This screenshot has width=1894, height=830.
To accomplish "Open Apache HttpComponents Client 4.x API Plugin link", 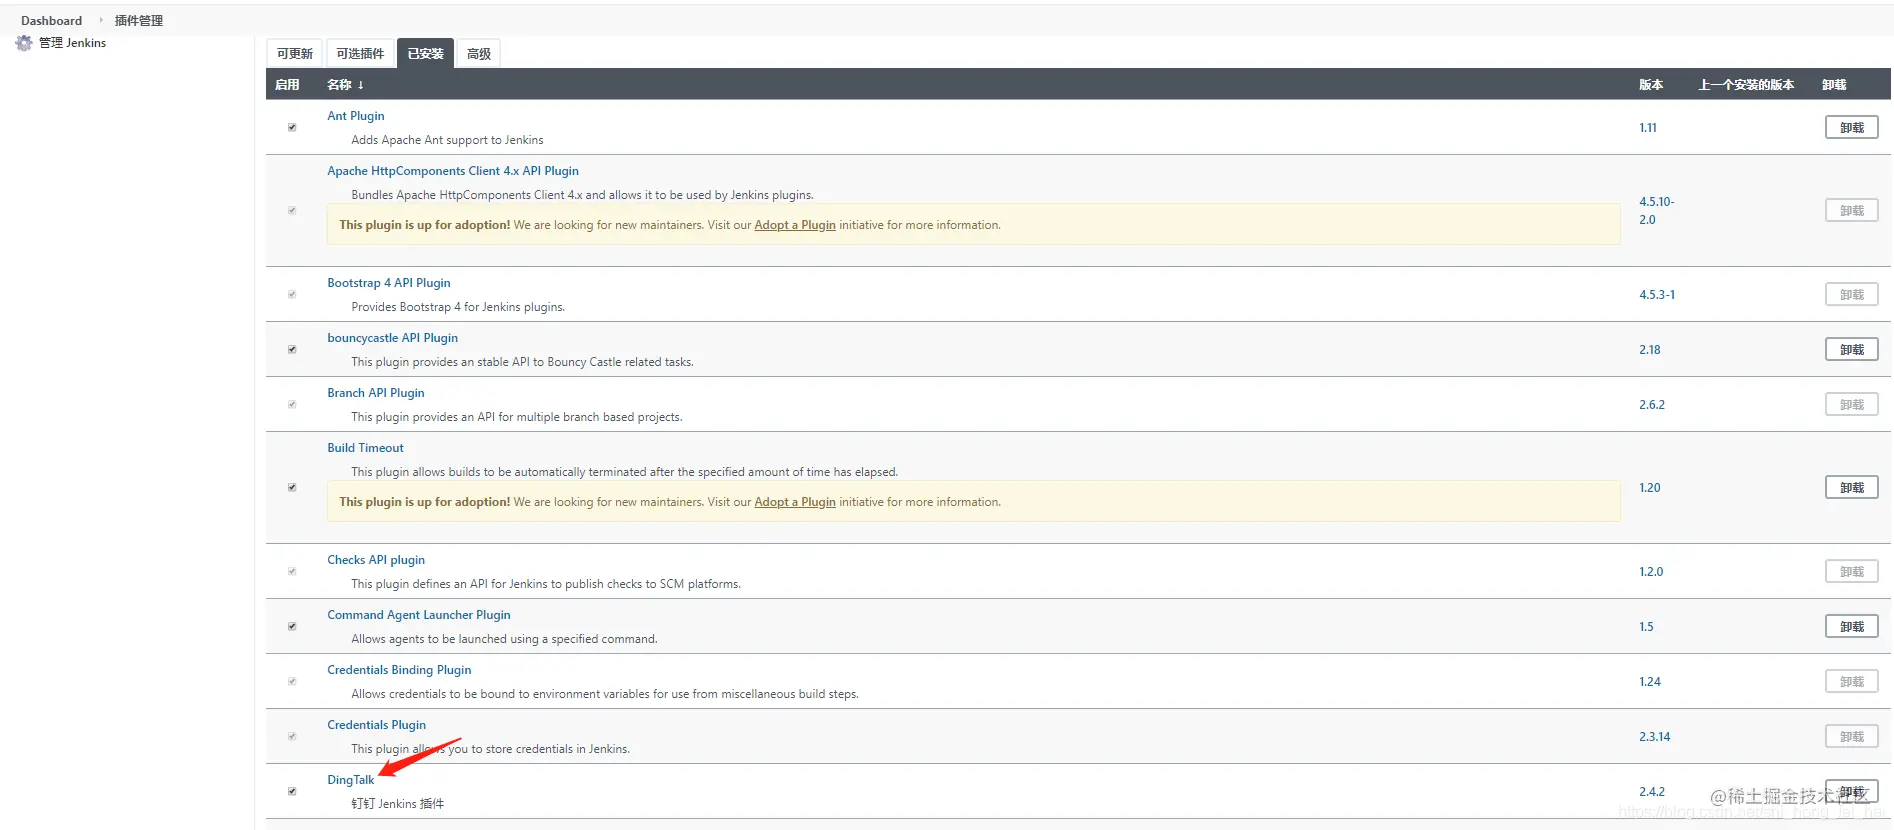I will 453,171.
